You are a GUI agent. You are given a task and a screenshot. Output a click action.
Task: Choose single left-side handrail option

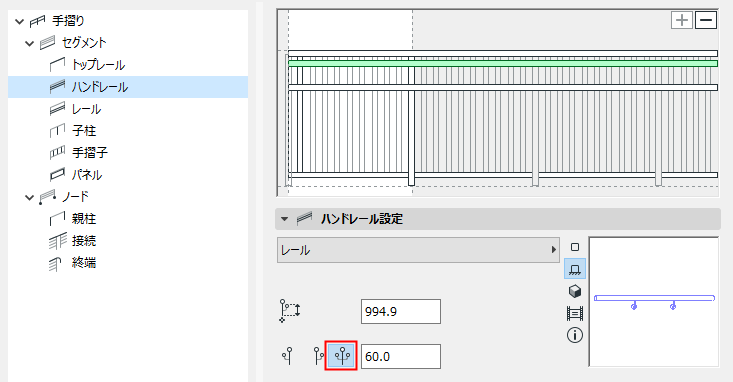(288, 356)
